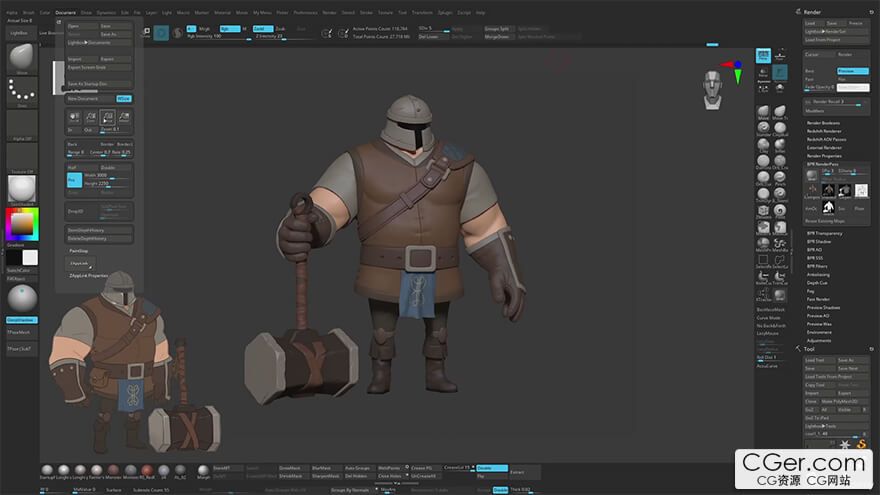Expand the BPR Transparency section
Image resolution: width=880 pixels, height=495 pixels.
pos(824,233)
